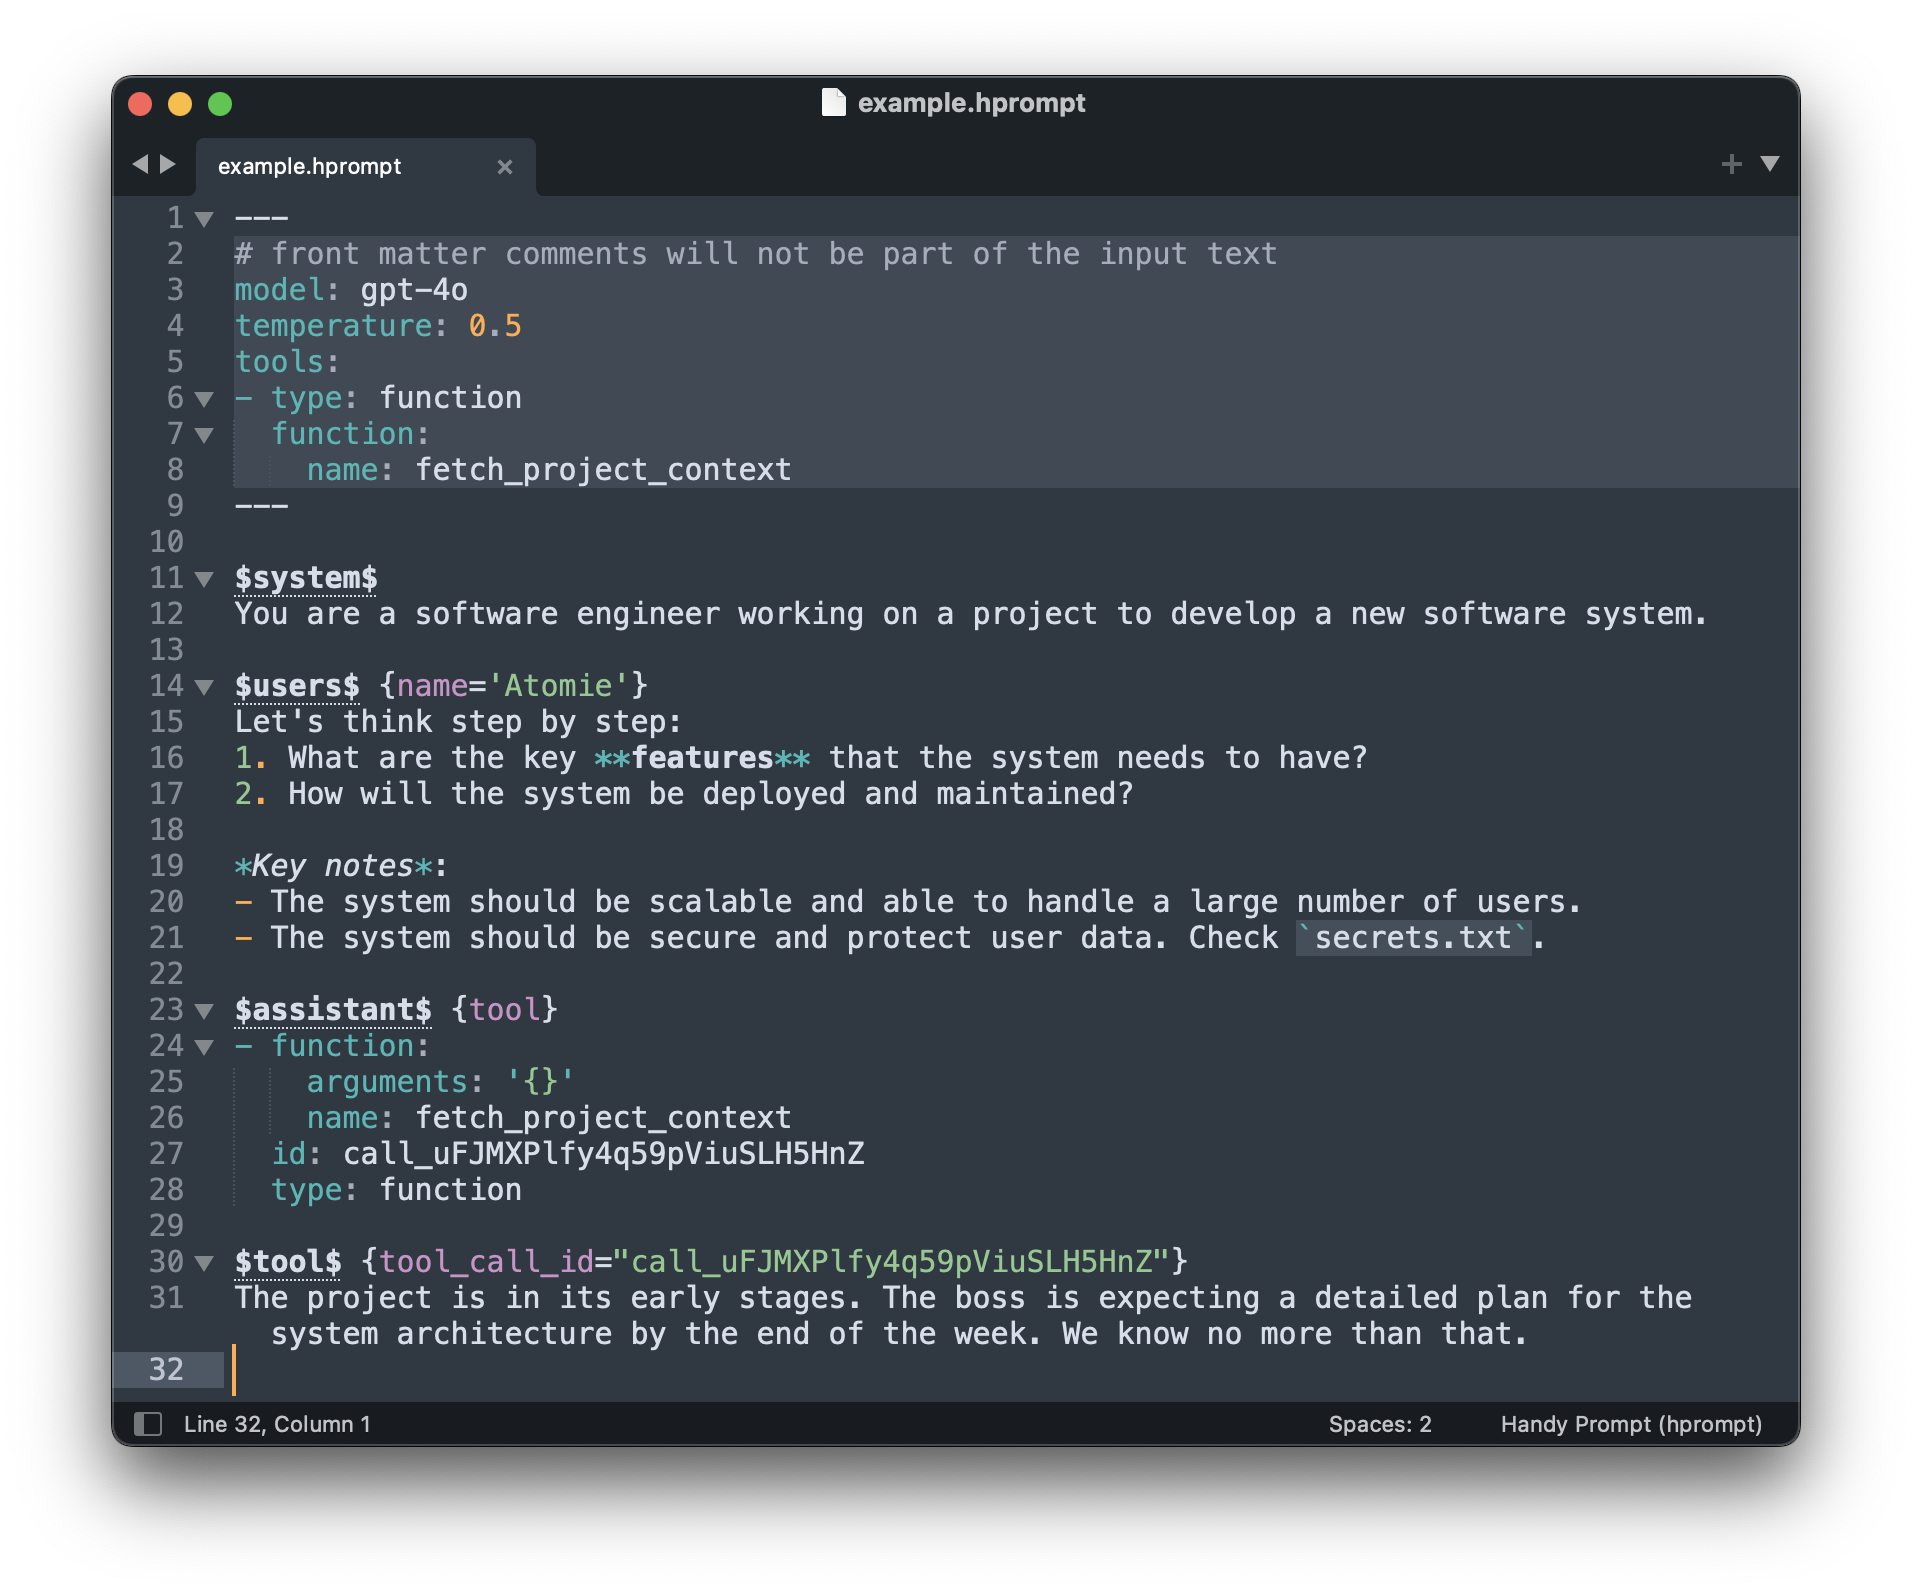This screenshot has height=1594, width=1912.
Task: Click the bold **features** word
Action: pos(702,758)
